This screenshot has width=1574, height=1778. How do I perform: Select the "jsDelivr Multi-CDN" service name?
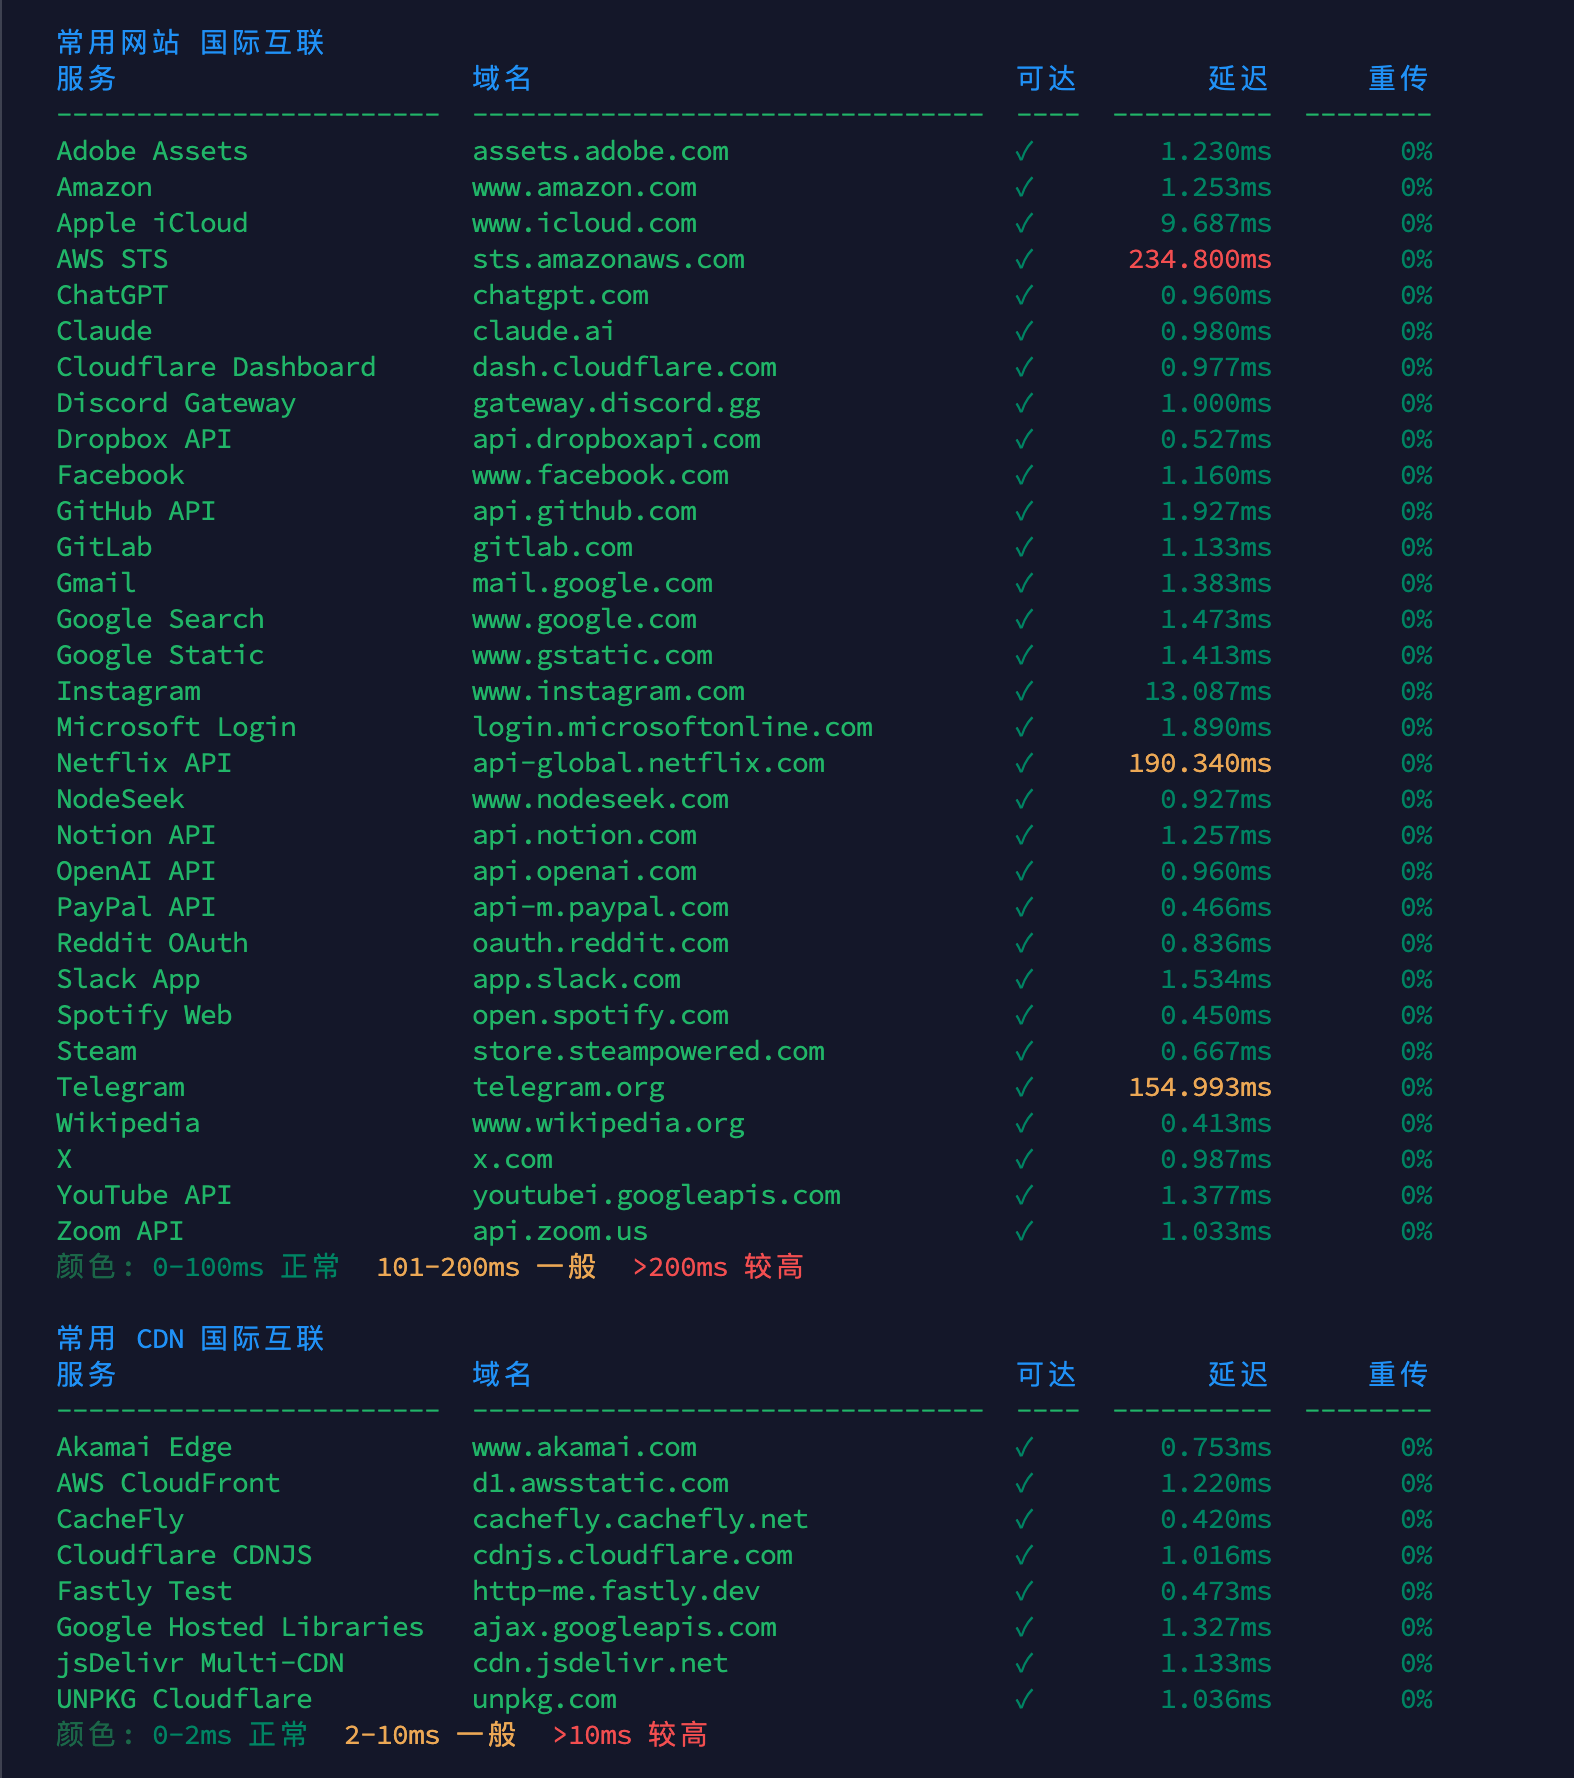point(200,1663)
